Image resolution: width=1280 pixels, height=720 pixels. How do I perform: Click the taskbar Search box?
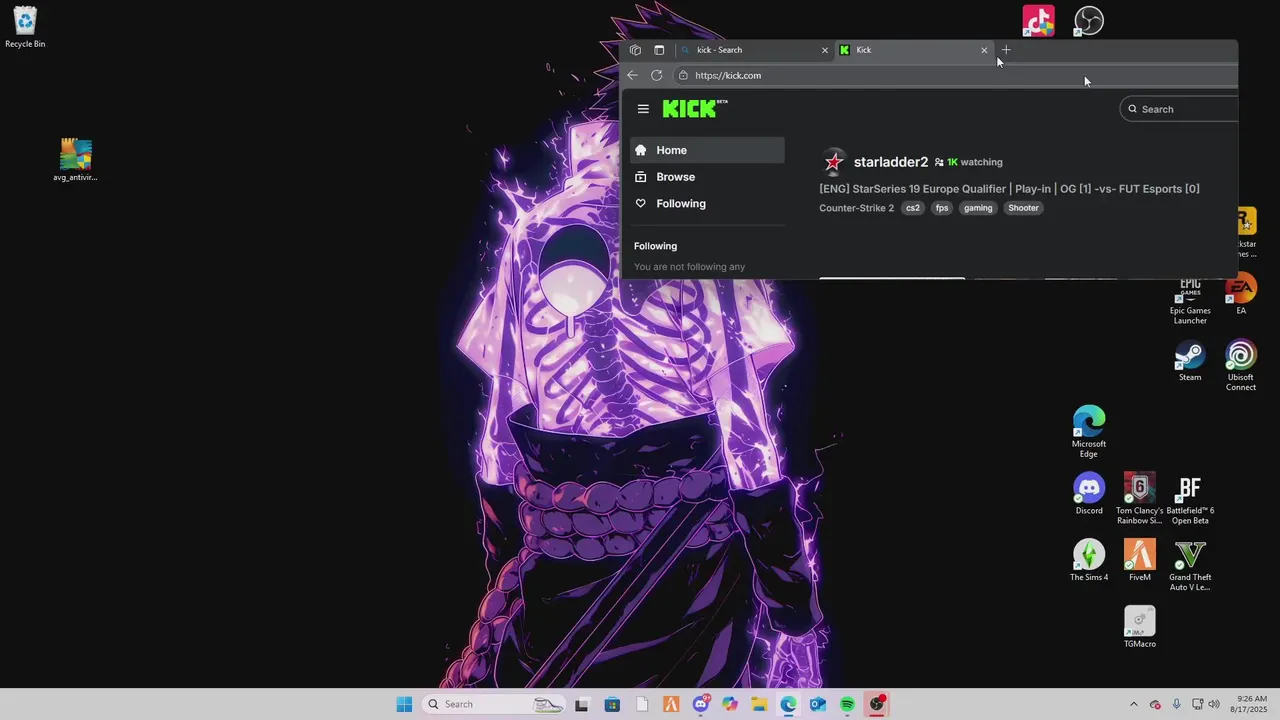pos(495,704)
